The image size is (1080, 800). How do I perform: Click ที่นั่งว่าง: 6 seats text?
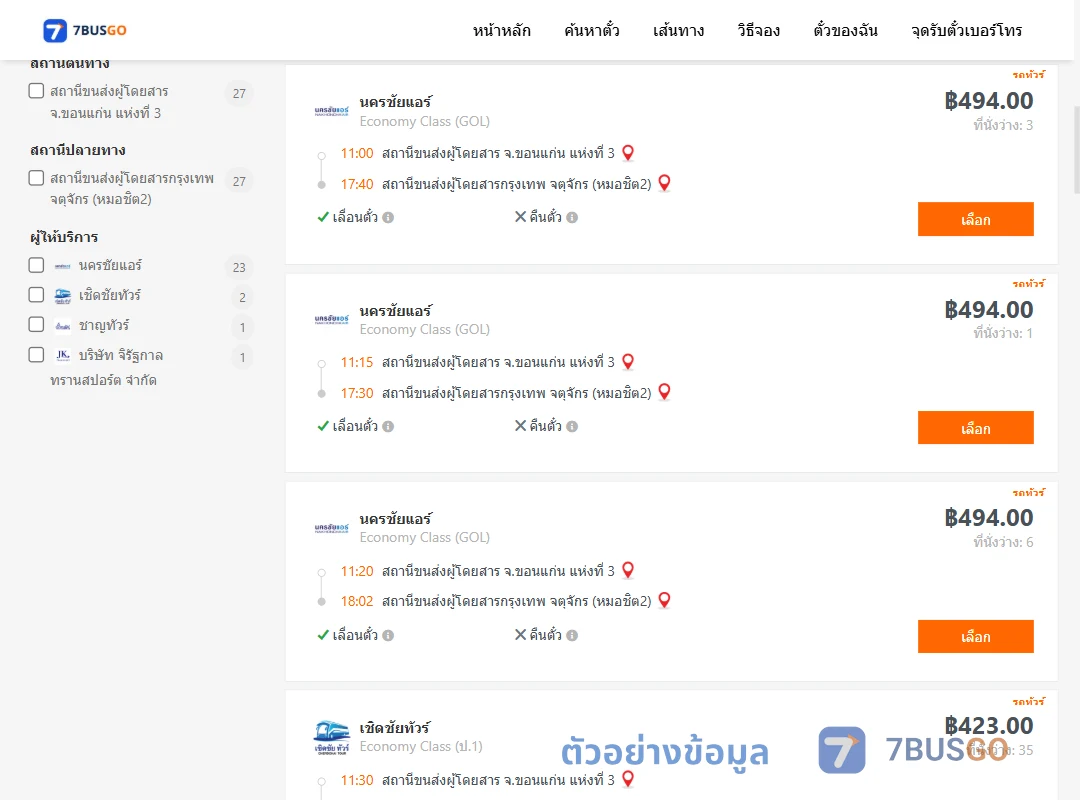(x=1003, y=542)
